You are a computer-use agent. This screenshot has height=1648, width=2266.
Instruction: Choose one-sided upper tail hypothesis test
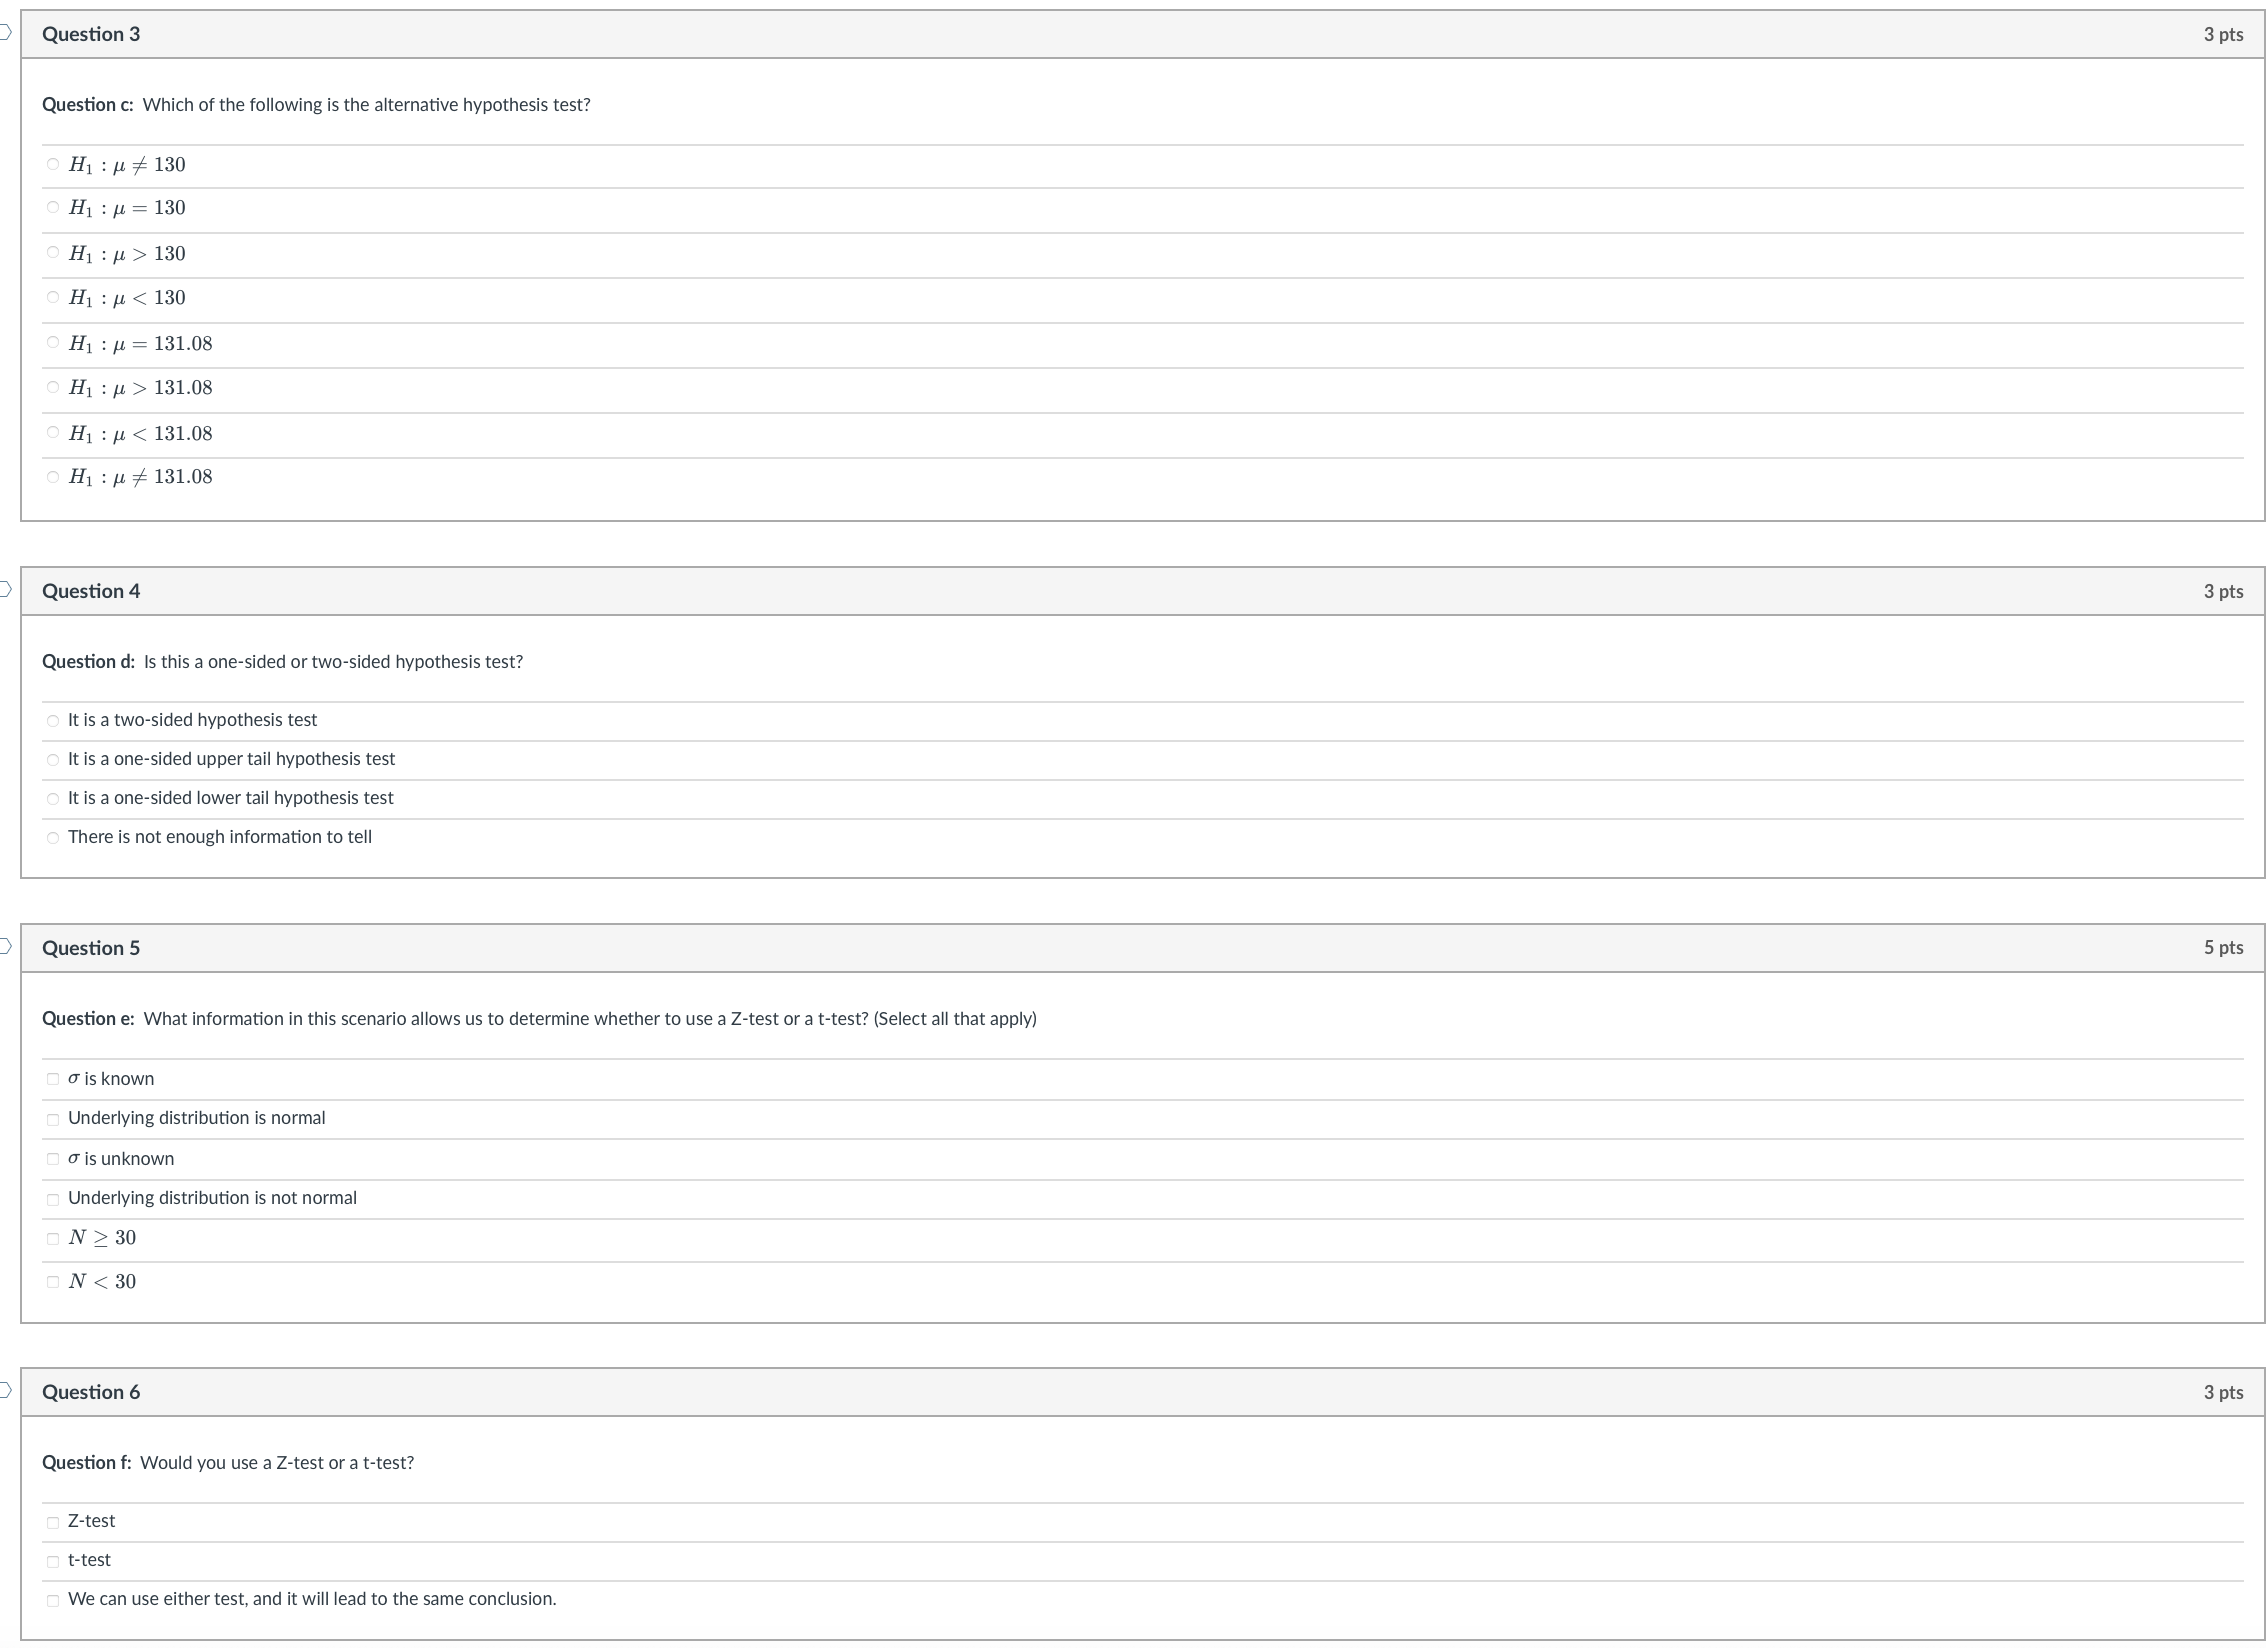pos(53,760)
